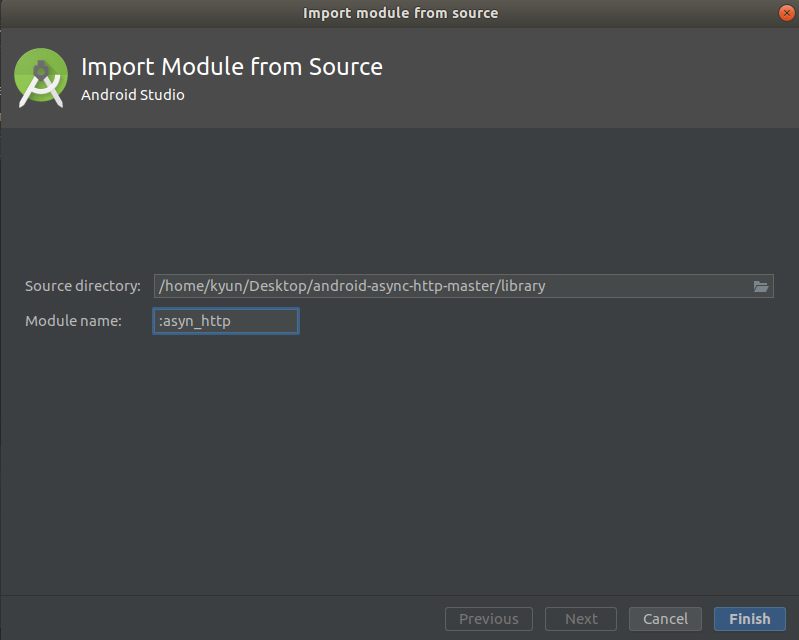Click the disabled Next button

pyautogui.click(x=581, y=619)
